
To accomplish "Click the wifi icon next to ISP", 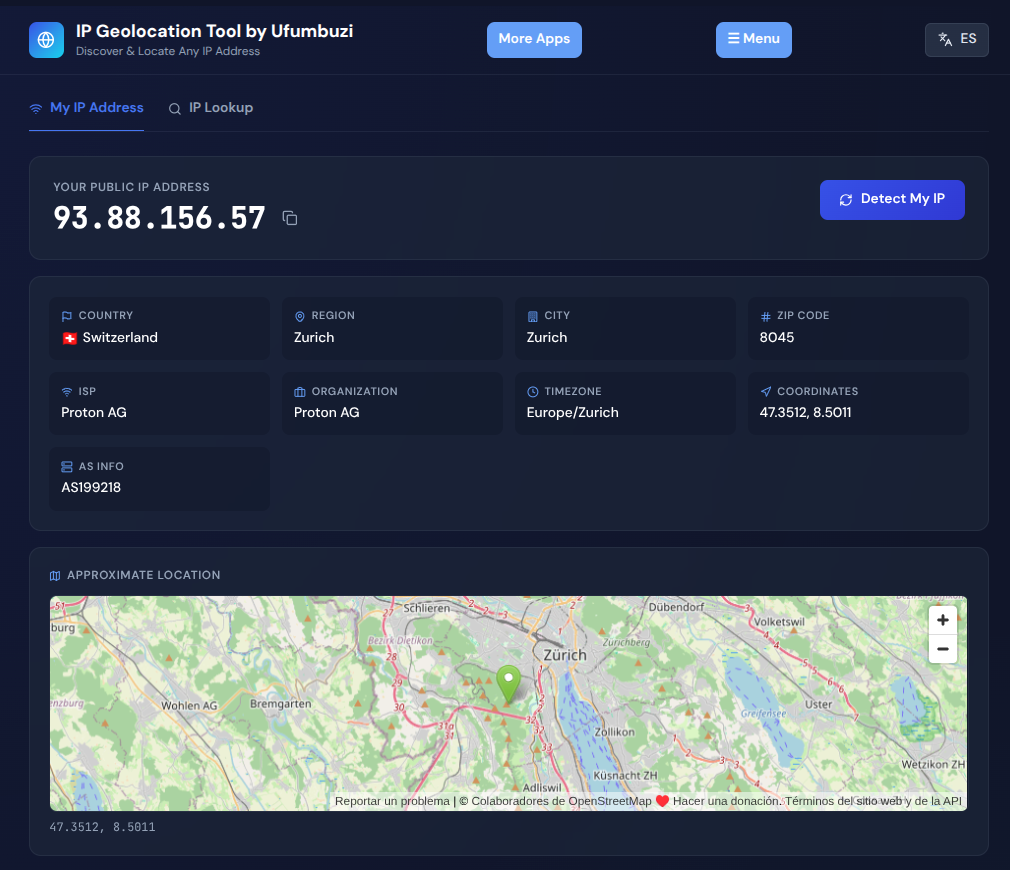I will click(x=66, y=390).
